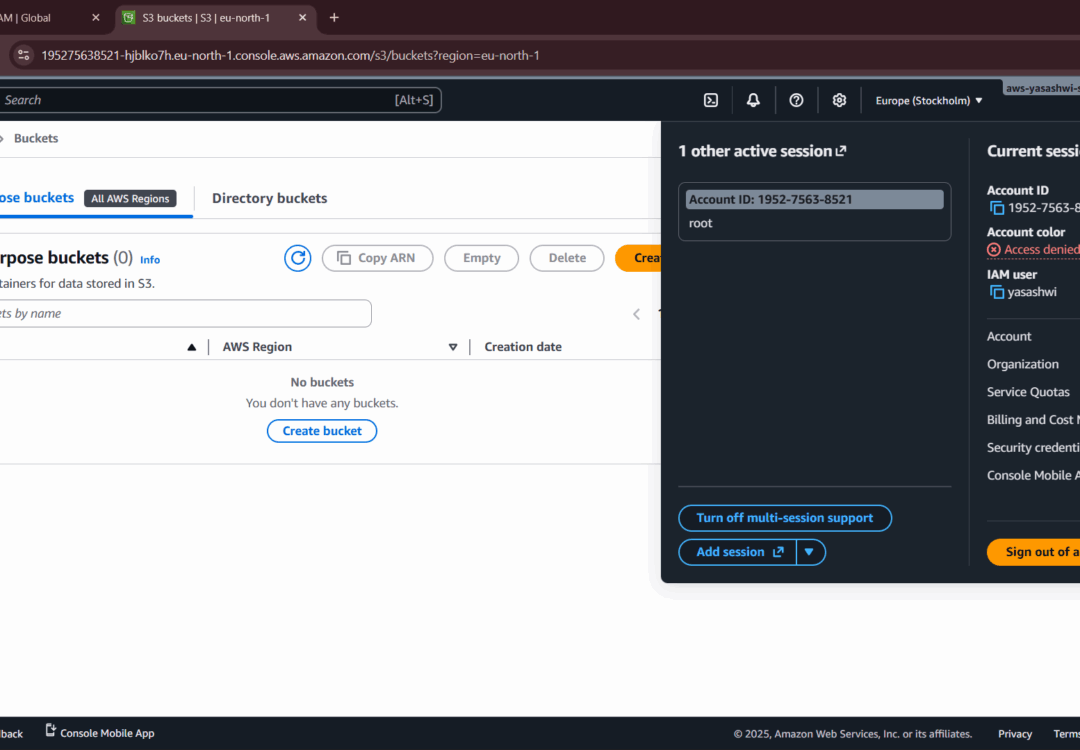Refresh the buckets list

(297, 258)
